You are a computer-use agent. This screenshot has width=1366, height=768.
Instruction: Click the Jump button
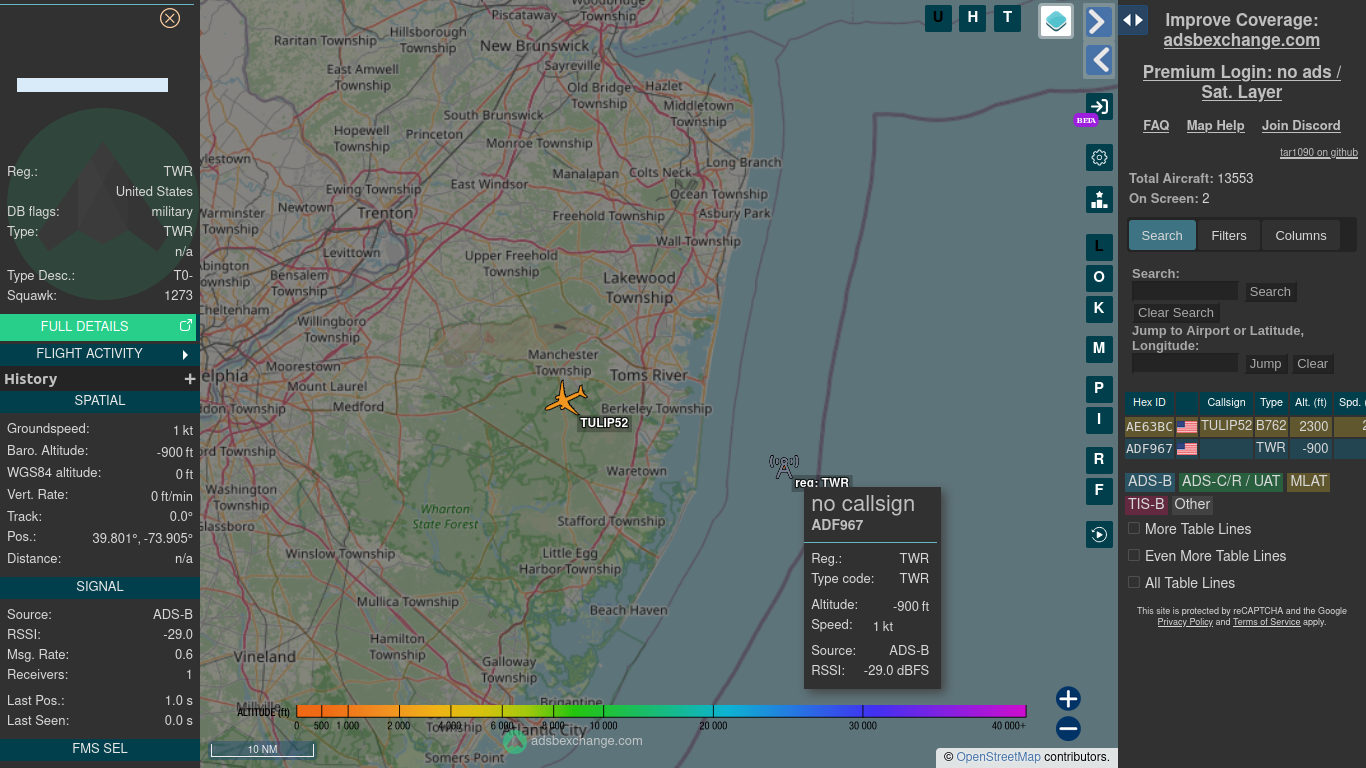(x=1265, y=363)
